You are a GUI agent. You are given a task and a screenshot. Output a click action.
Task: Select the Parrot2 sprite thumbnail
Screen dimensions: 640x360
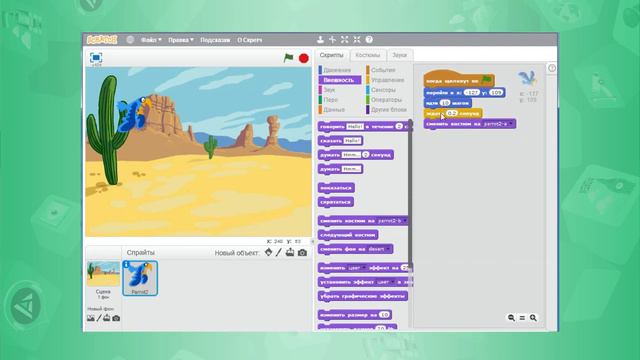point(140,278)
